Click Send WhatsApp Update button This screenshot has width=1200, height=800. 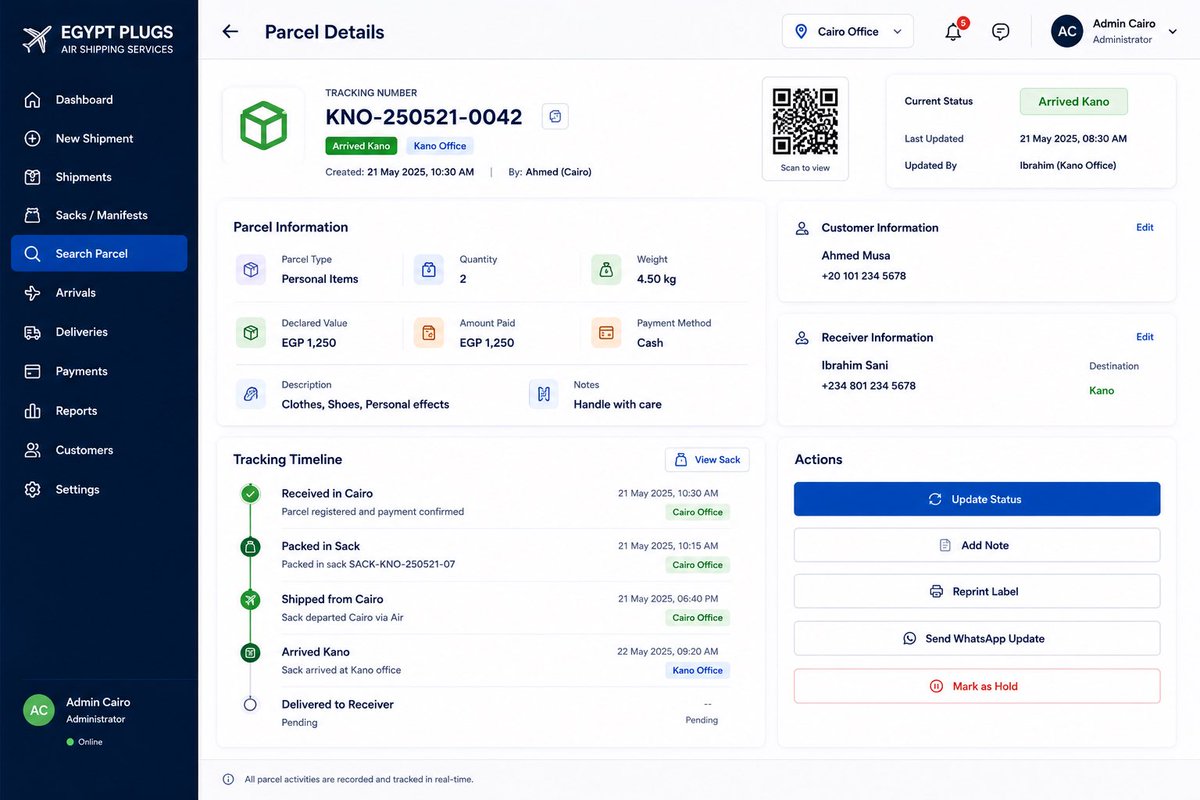[977, 638]
